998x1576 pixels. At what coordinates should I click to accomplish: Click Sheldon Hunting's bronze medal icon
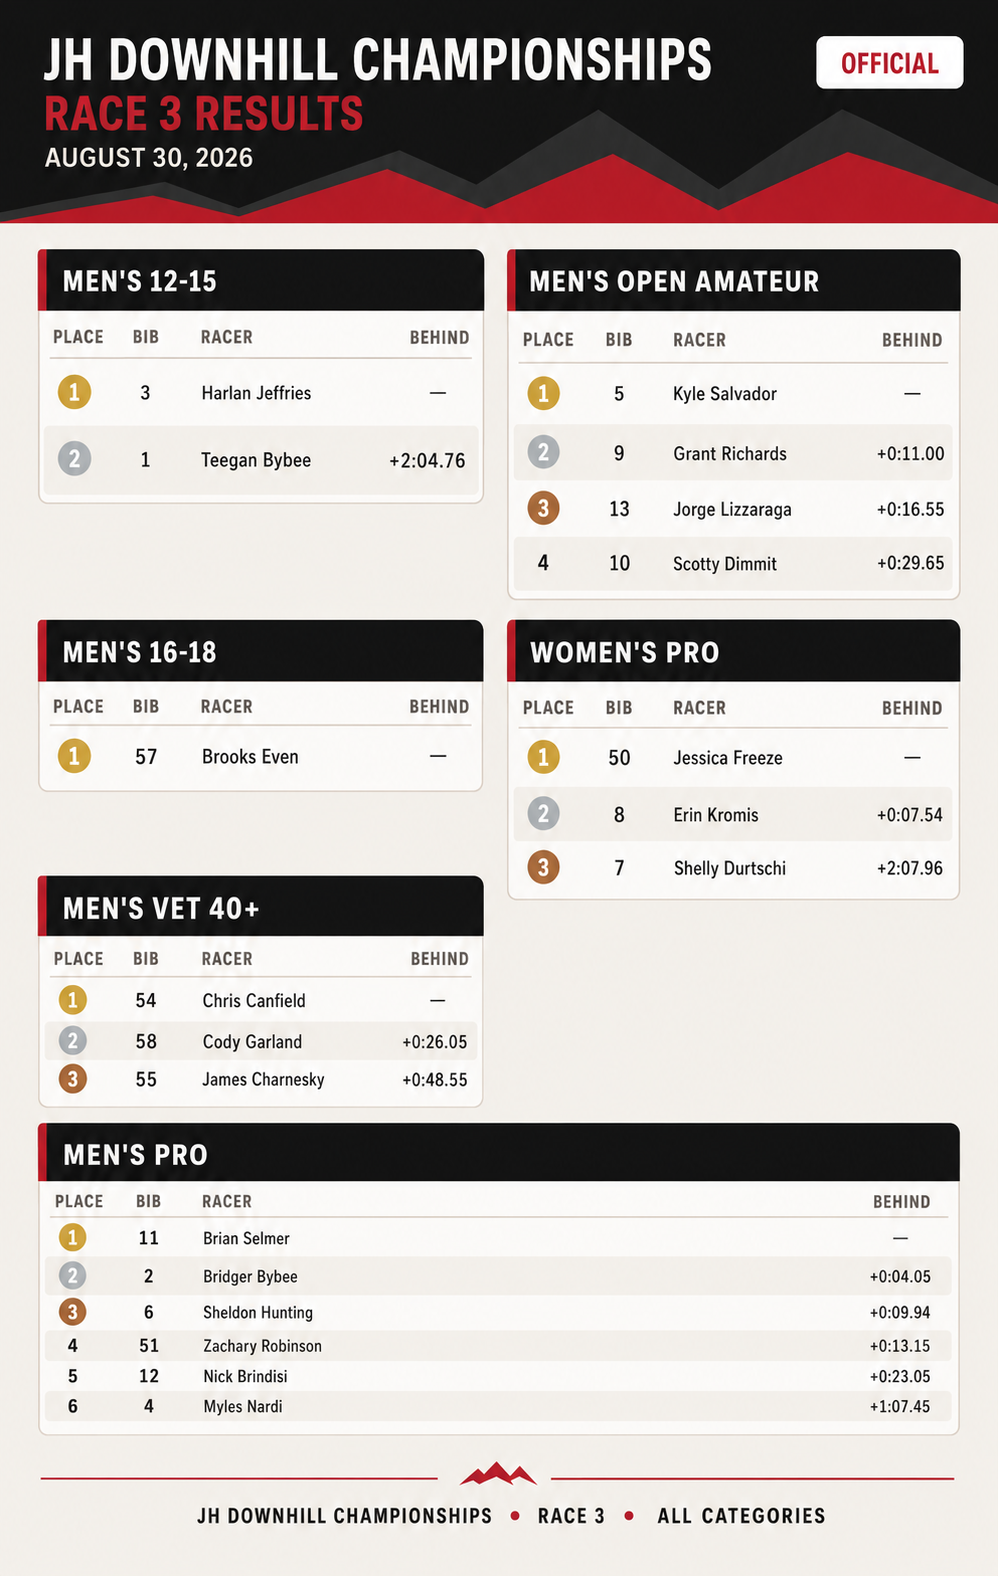pyautogui.click(x=72, y=1312)
